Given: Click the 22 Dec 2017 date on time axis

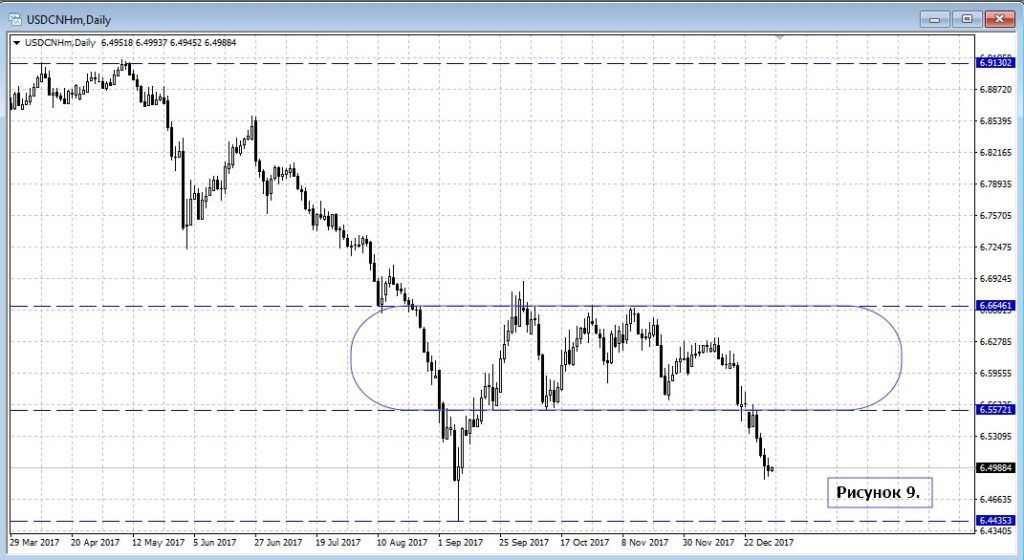Looking at the screenshot, I should click(x=768, y=543).
